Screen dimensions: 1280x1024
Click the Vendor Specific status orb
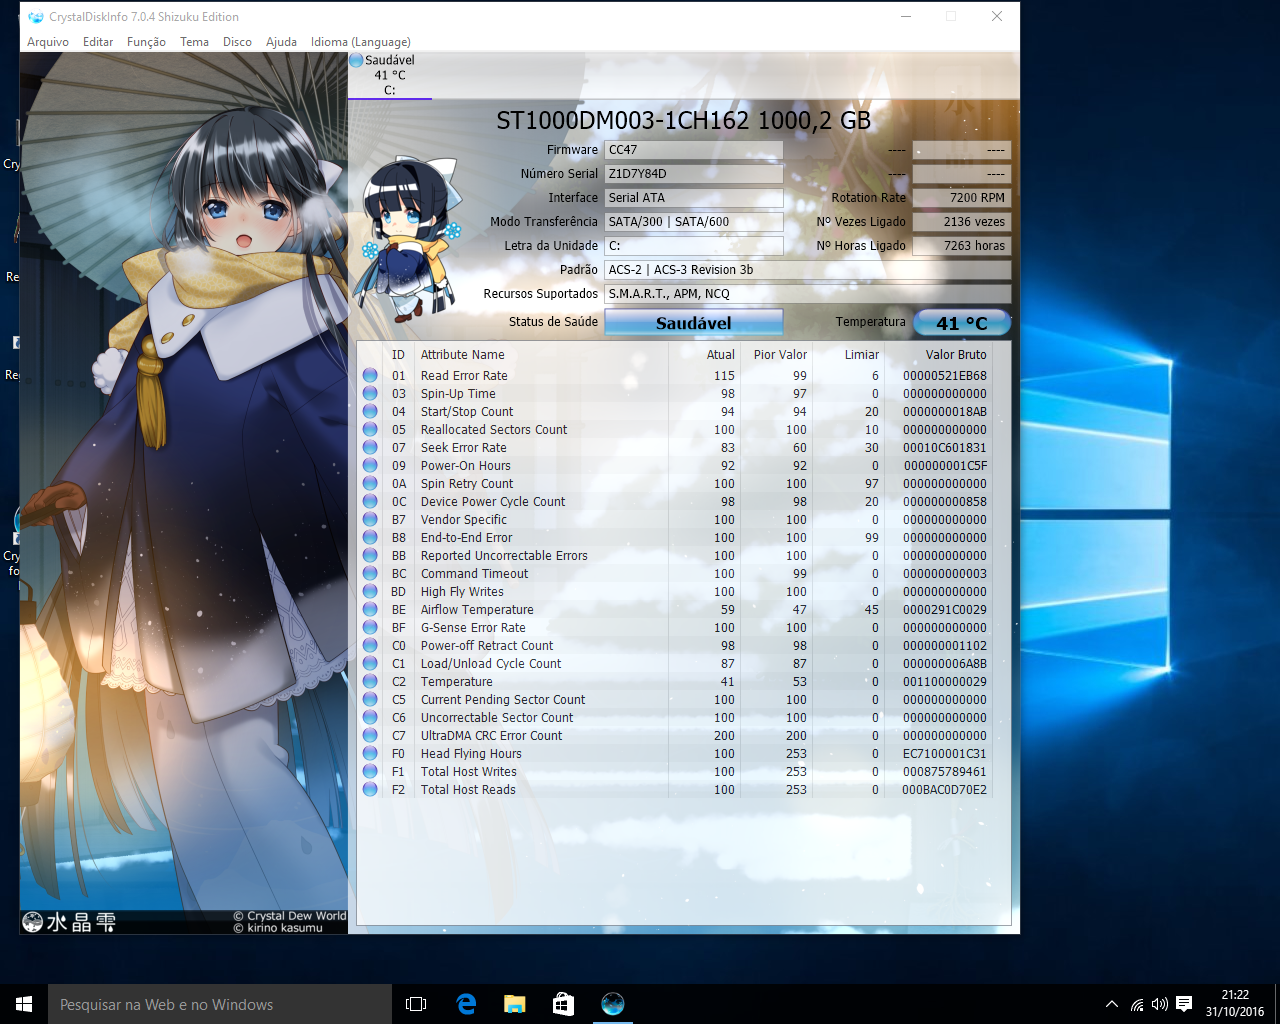pos(370,520)
